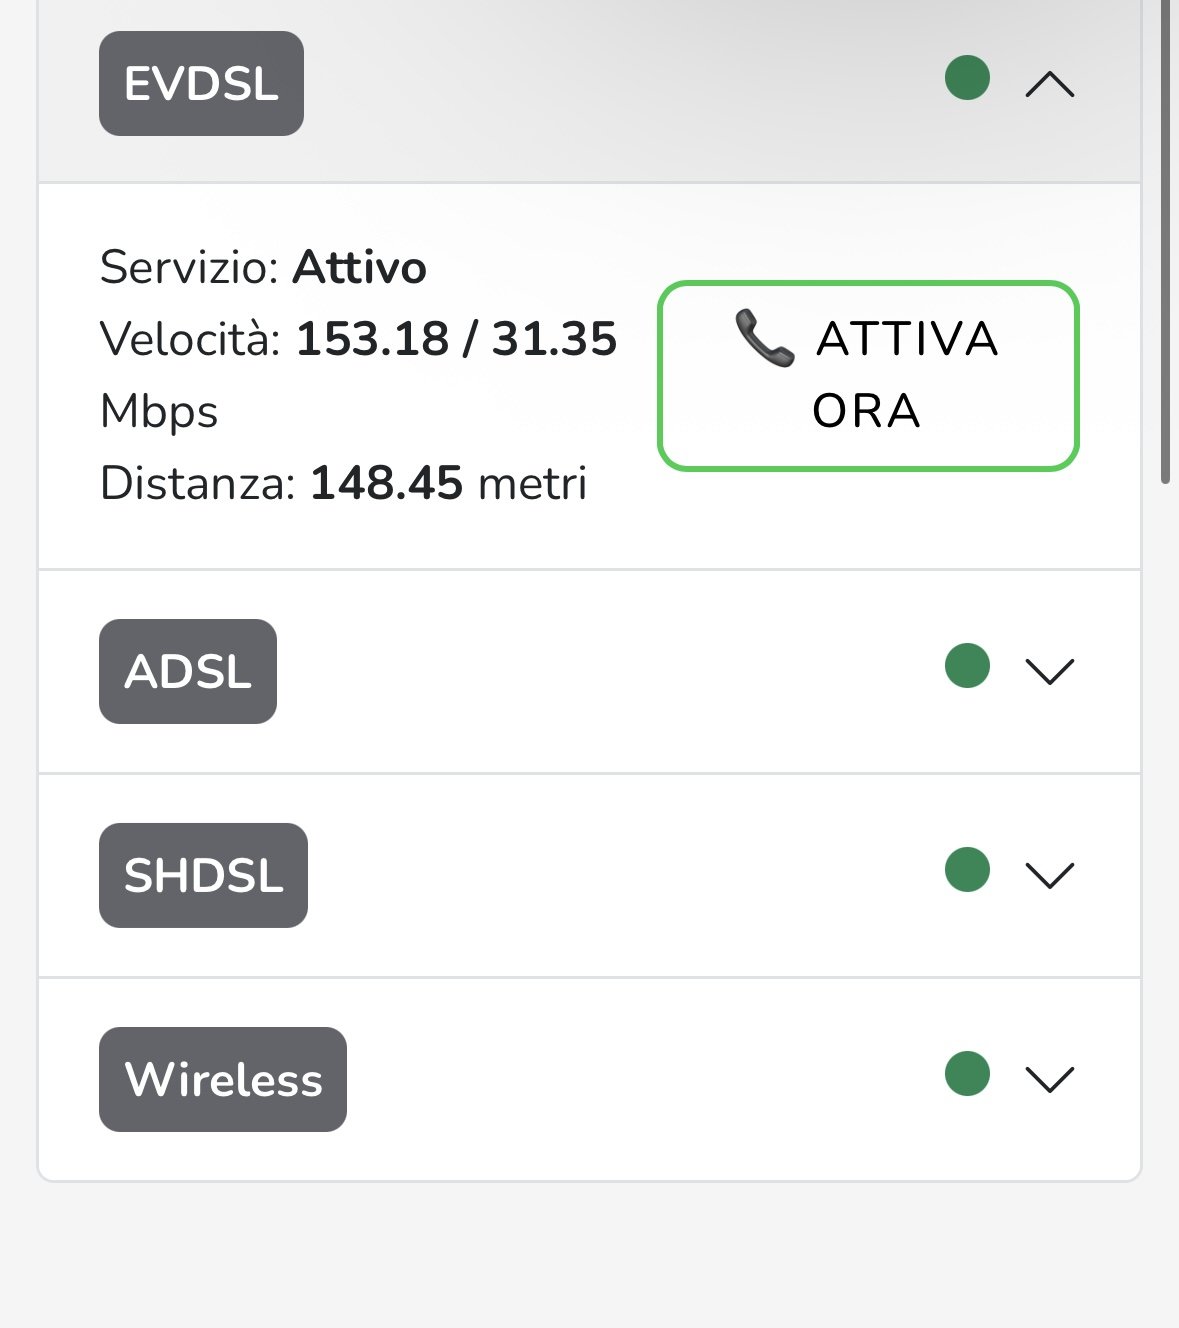Viewport: 1179px width, 1328px height.
Task: Select the ADSL label badge
Action: [188, 672]
